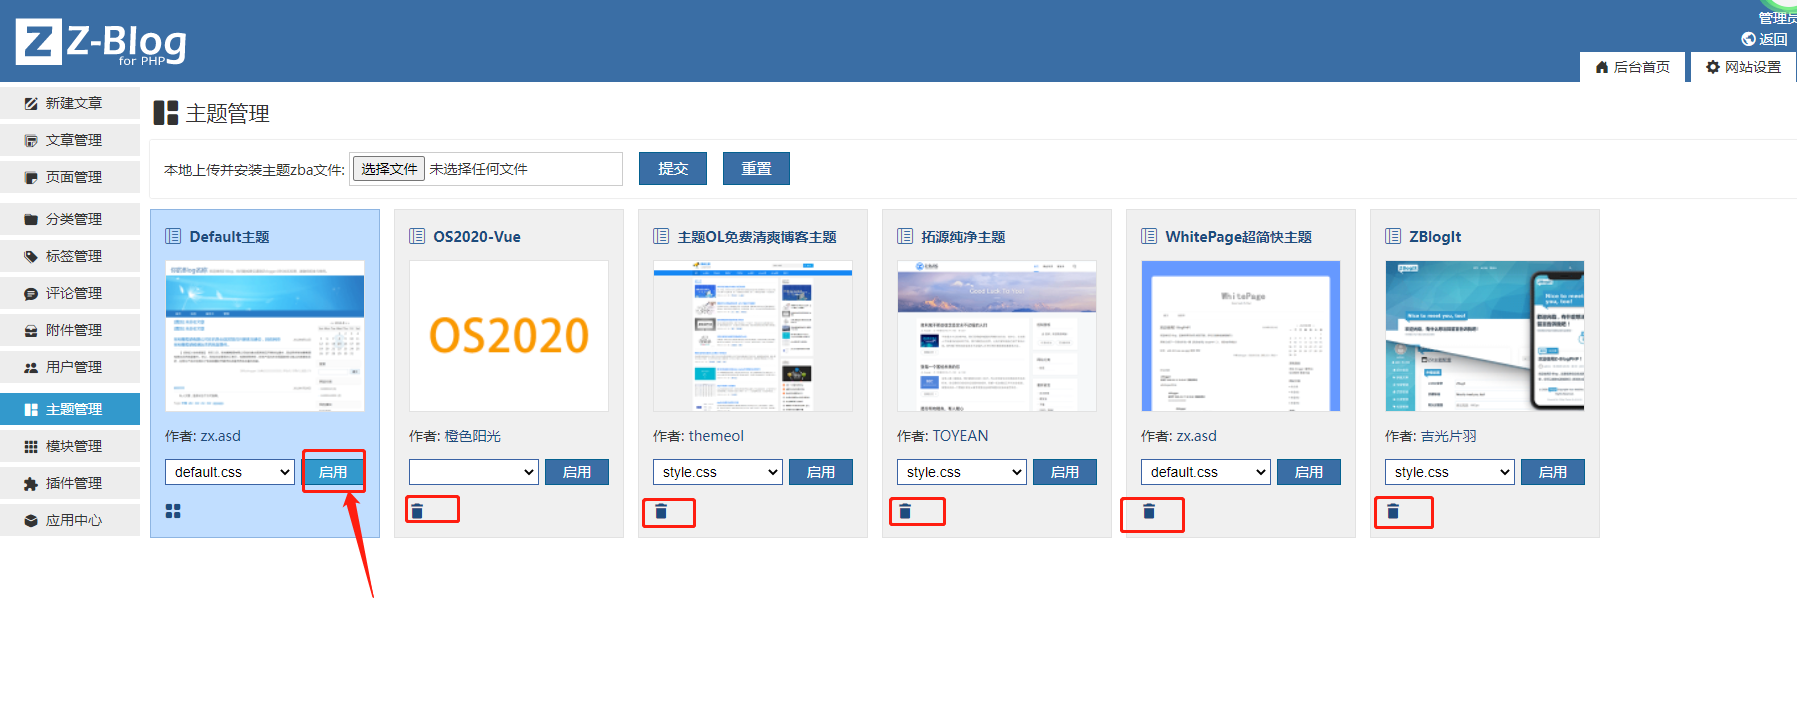This screenshot has height=704, width=1797.
Task: Delete the OS2020-Vue theme via trash icon
Action: (x=417, y=511)
